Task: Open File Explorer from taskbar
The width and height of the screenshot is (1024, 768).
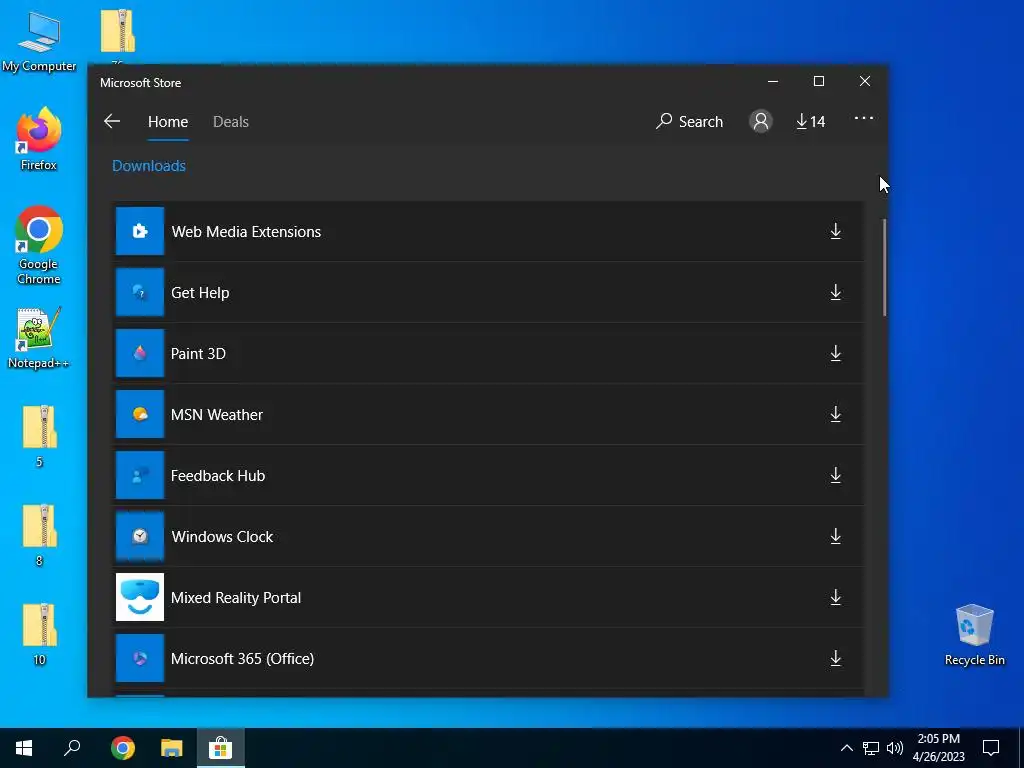Action: [172, 748]
